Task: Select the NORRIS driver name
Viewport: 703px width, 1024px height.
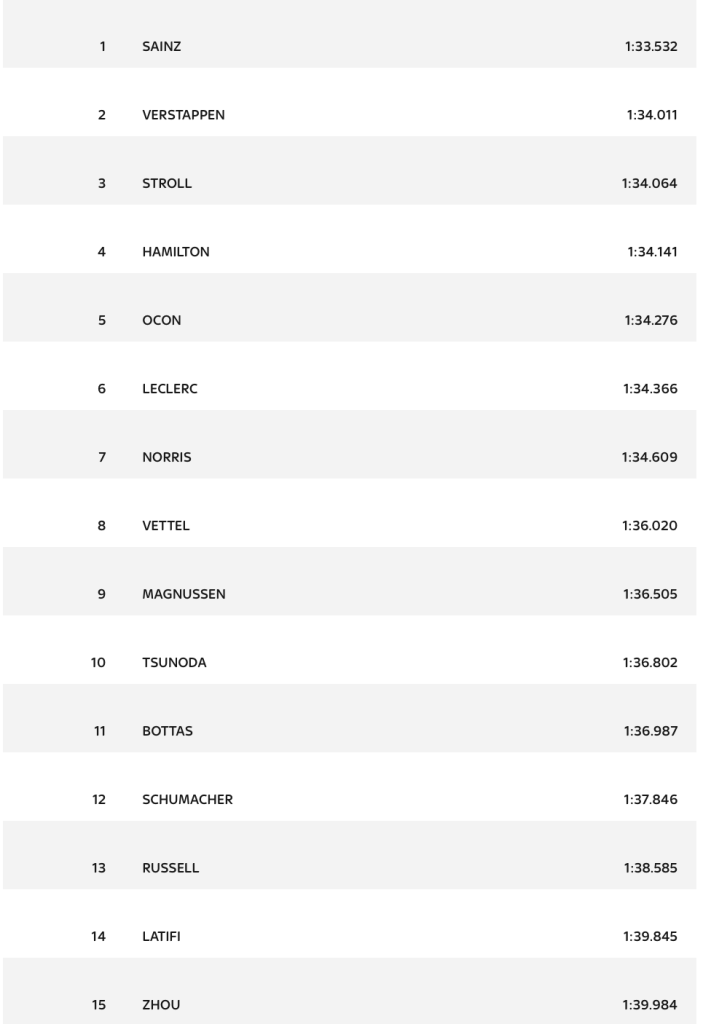Action: click(x=167, y=457)
